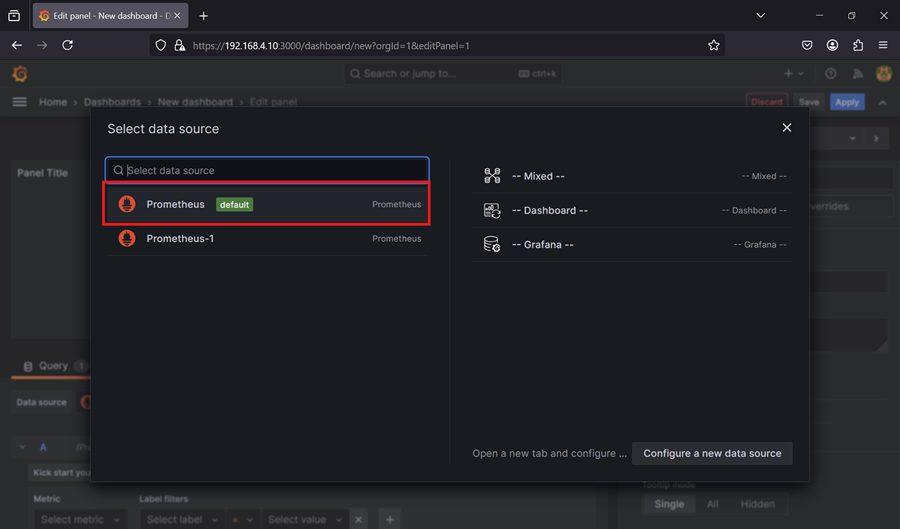Click the browser Forward arrow

coord(42,45)
